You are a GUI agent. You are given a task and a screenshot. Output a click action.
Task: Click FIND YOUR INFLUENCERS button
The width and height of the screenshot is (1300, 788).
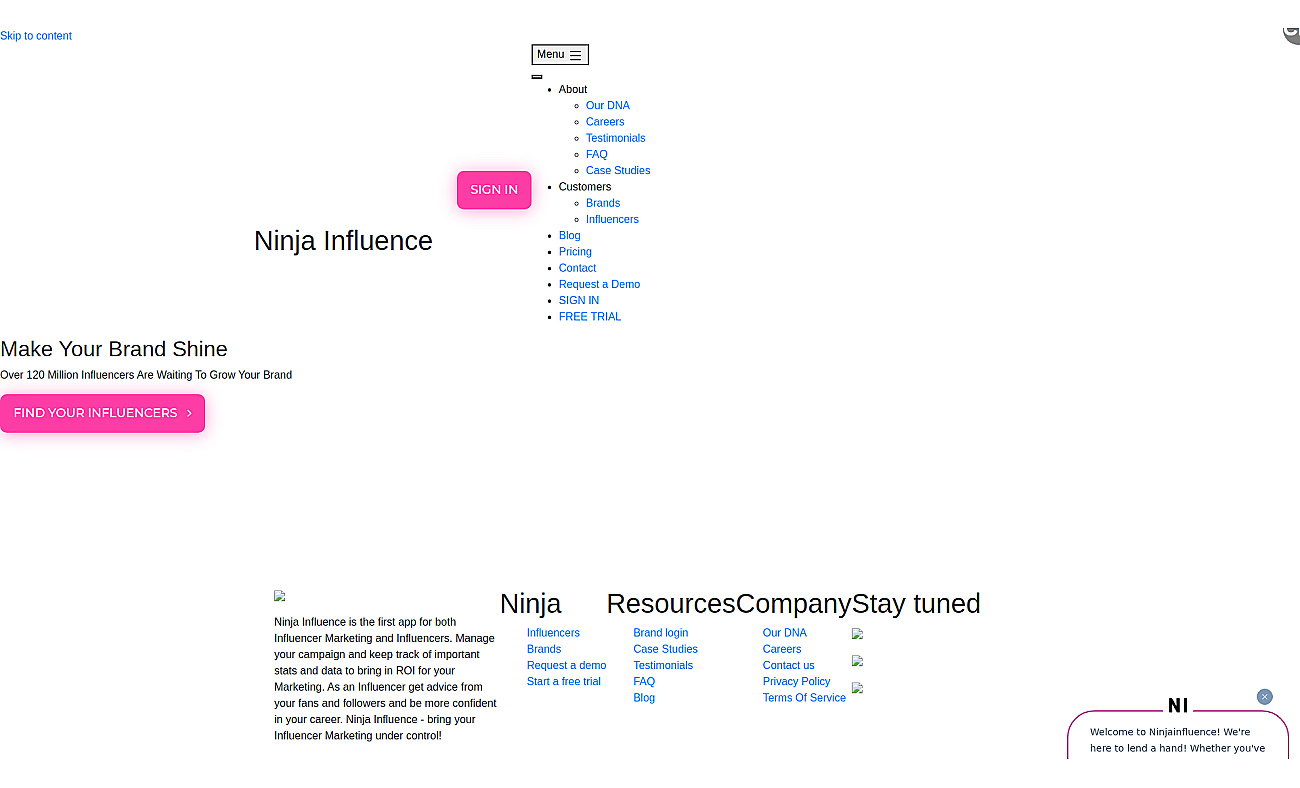102,413
